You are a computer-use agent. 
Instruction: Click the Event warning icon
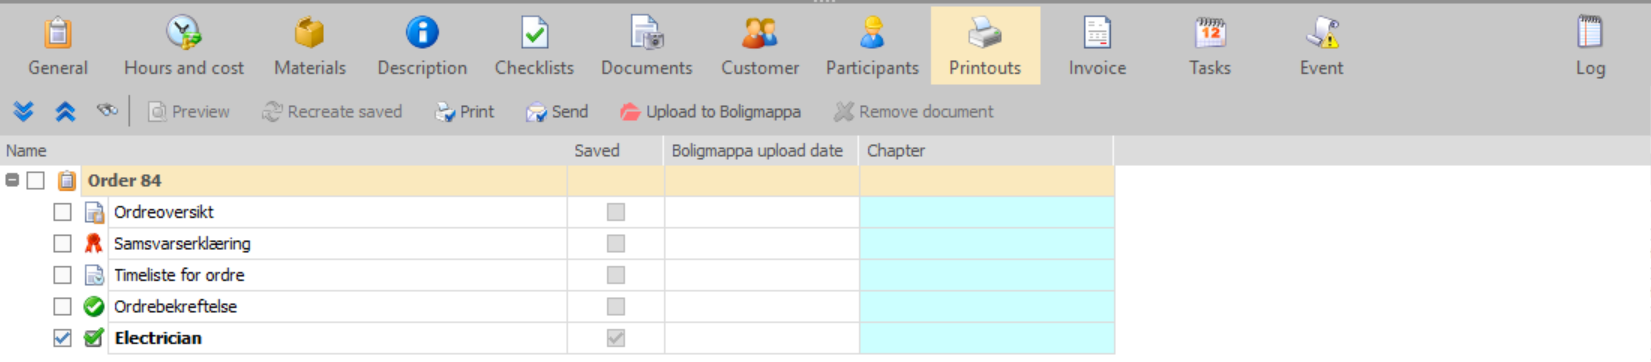click(1322, 33)
